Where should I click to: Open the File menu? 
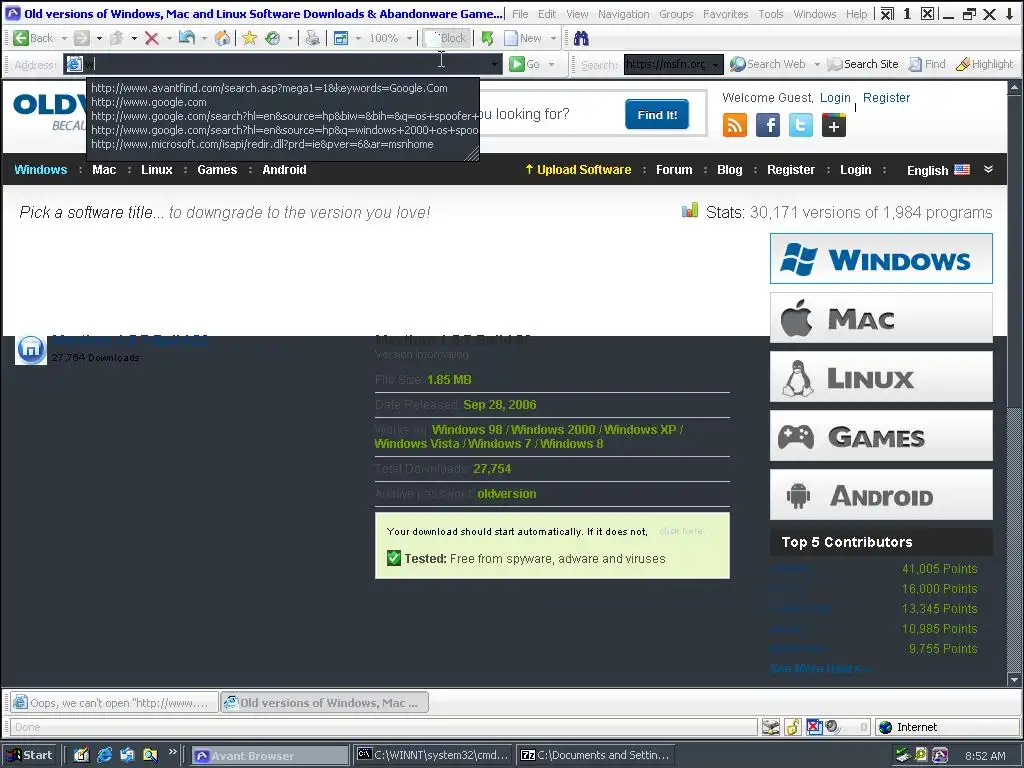coord(520,14)
